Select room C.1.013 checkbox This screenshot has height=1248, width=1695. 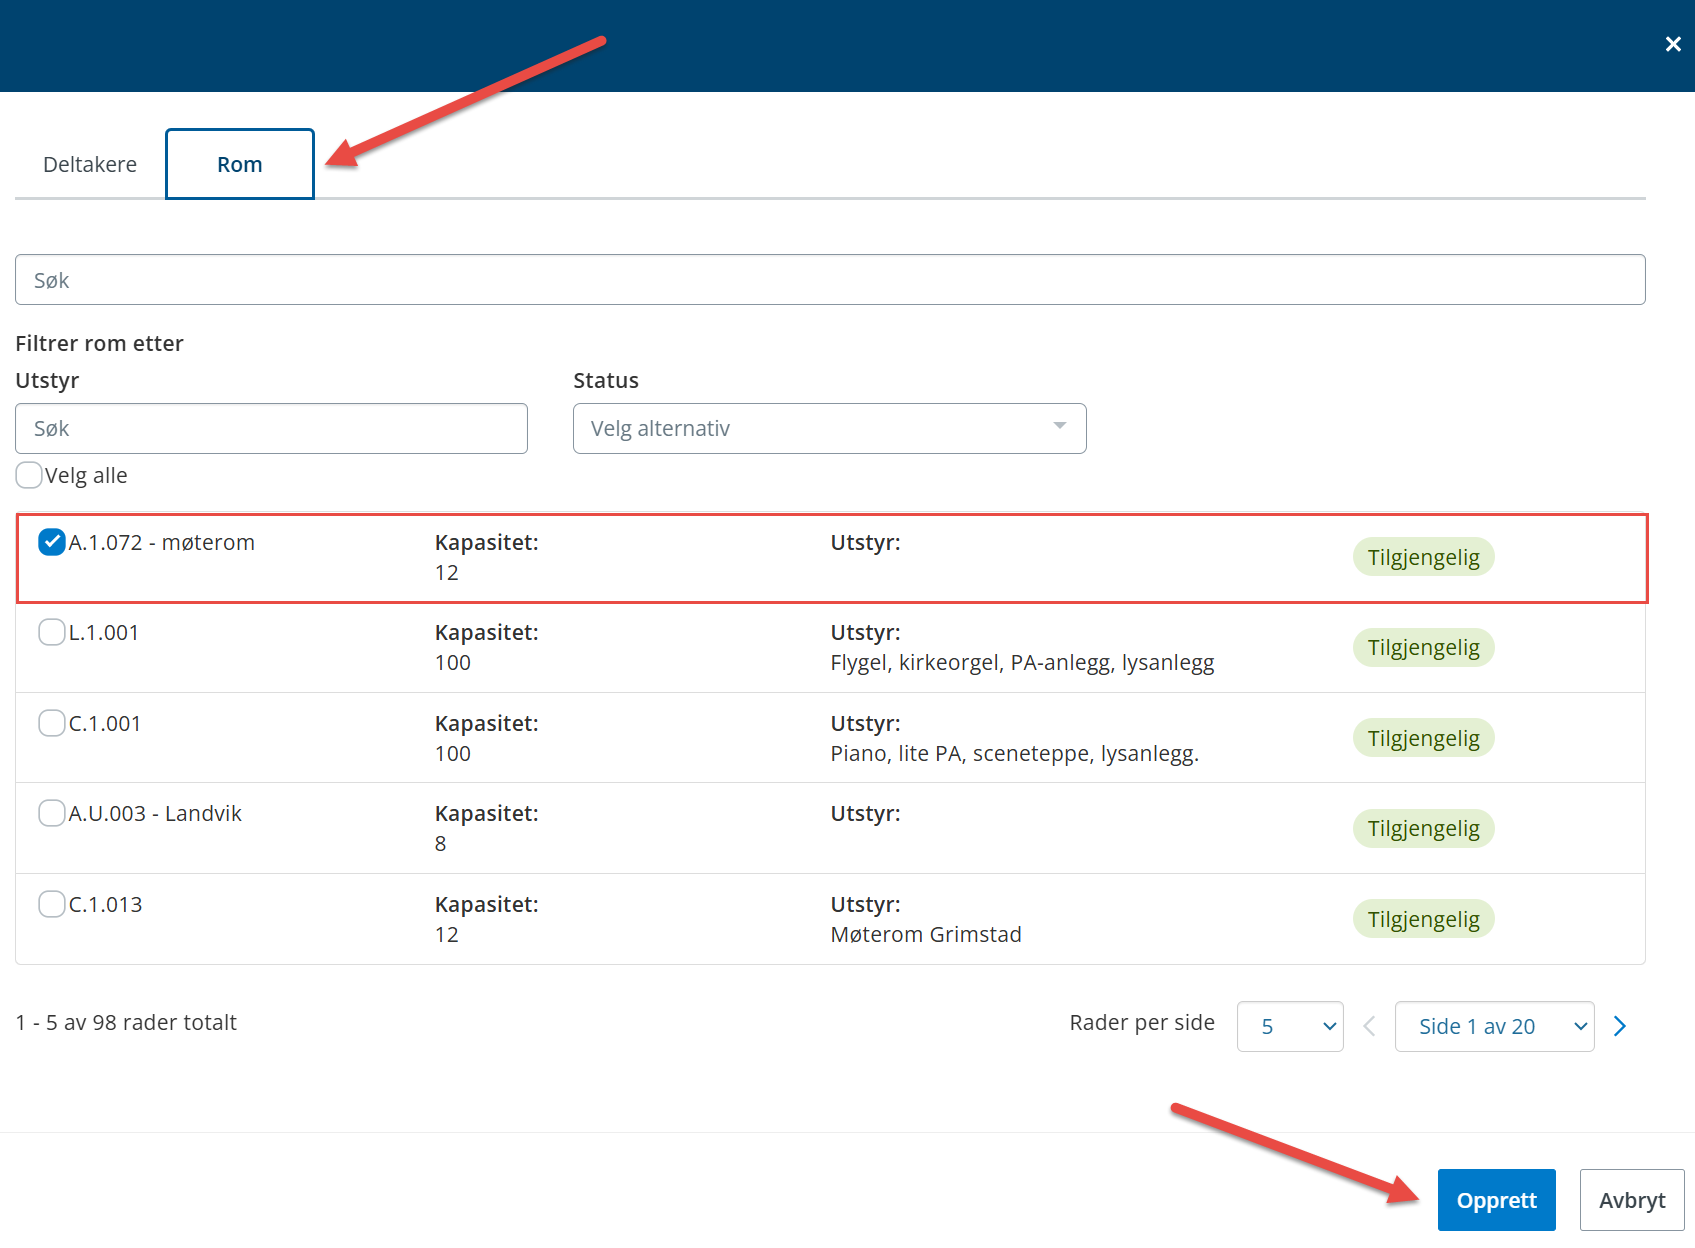[52, 904]
